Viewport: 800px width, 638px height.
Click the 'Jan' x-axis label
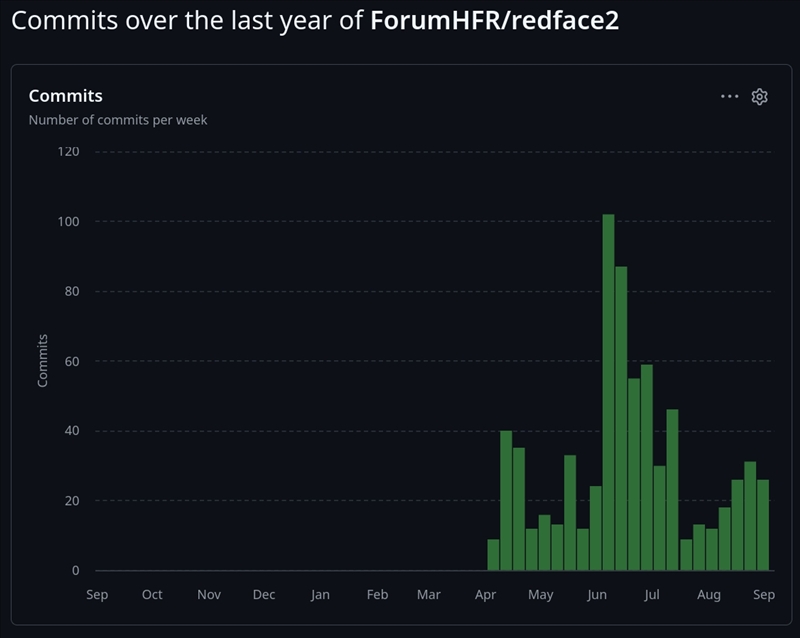(x=320, y=595)
